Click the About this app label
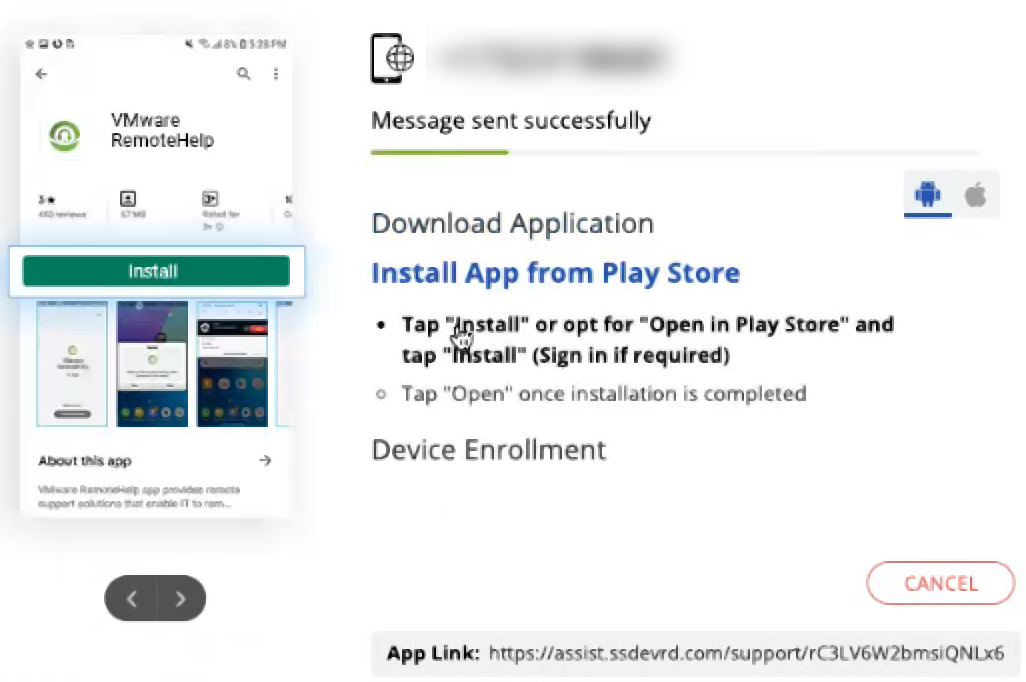 pos(85,461)
